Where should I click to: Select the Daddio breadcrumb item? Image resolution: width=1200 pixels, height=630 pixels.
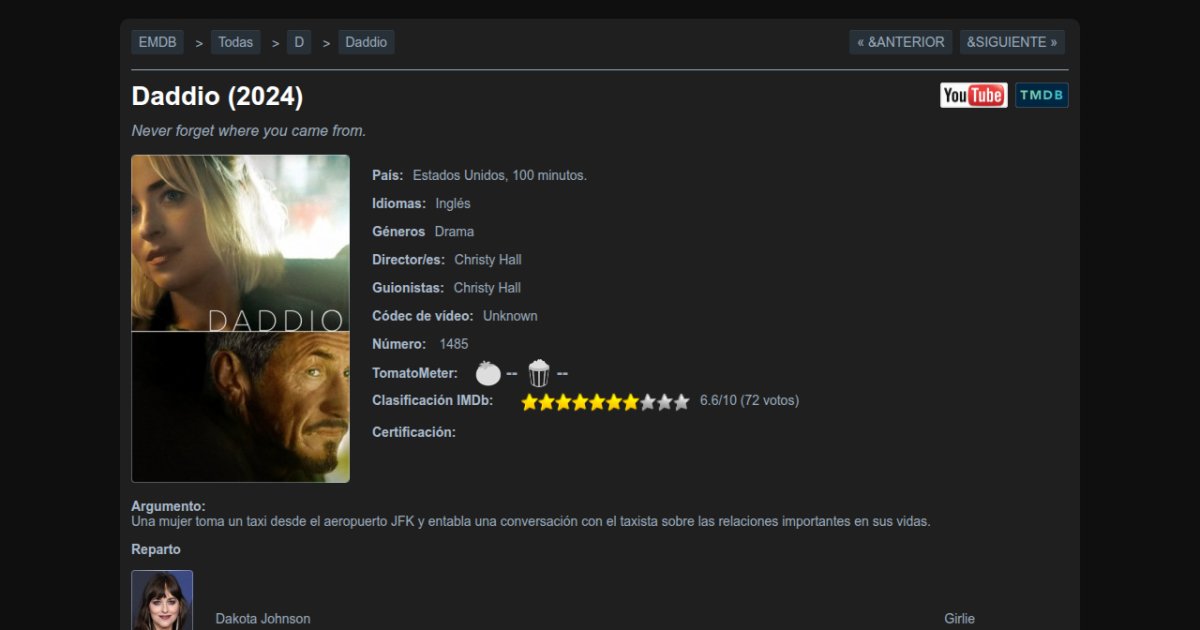[x=366, y=42]
